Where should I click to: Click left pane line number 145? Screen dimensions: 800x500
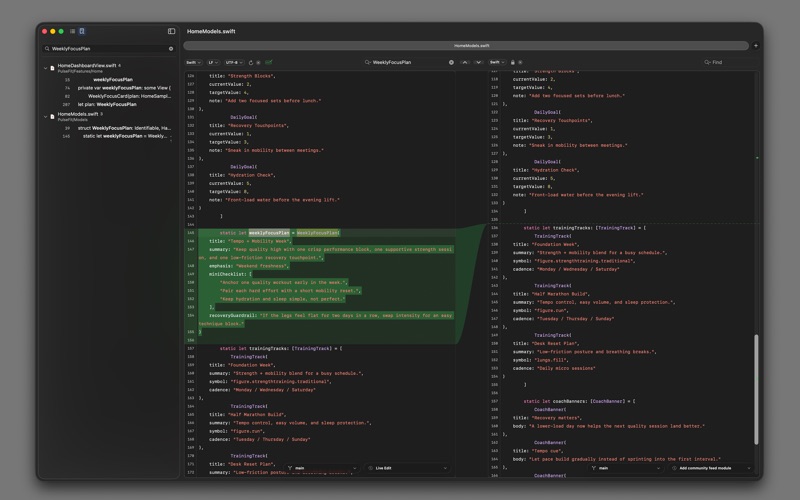[191, 233]
